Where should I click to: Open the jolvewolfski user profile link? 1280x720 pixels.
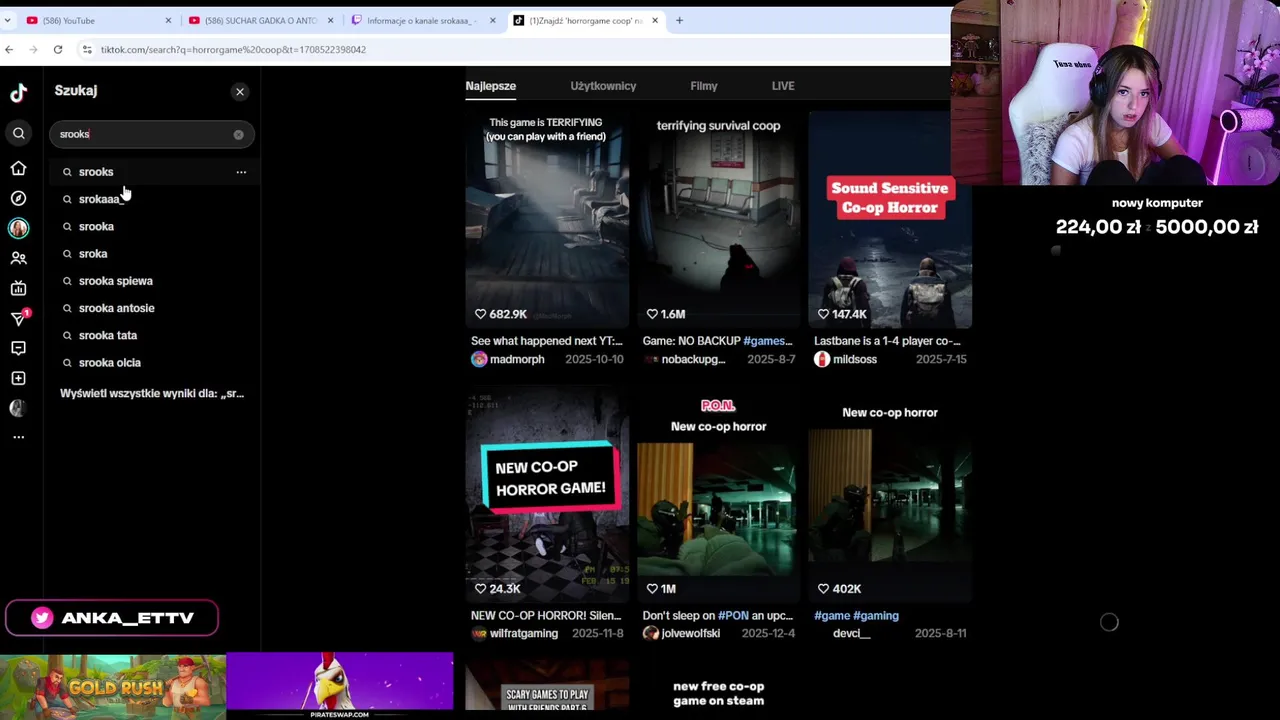pyautogui.click(x=681, y=634)
